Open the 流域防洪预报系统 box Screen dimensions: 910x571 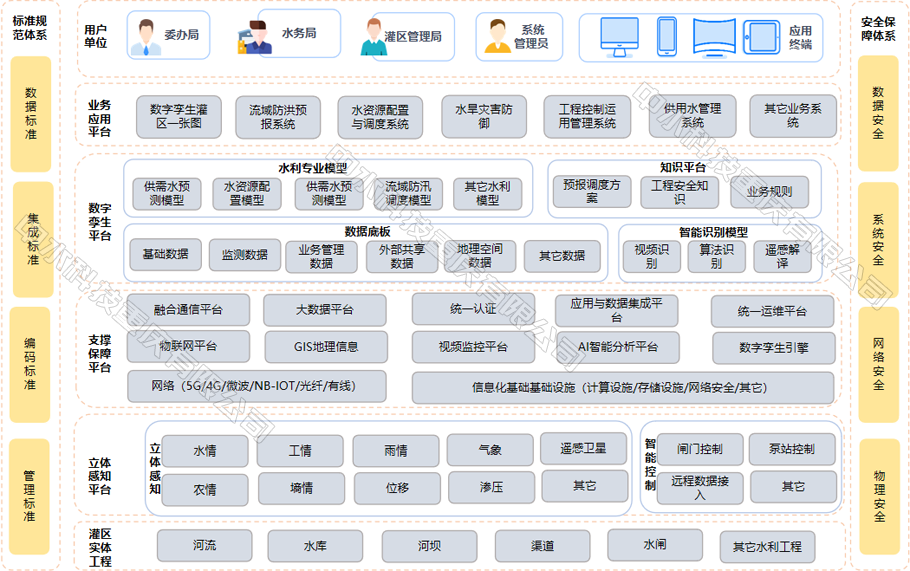tap(278, 117)
